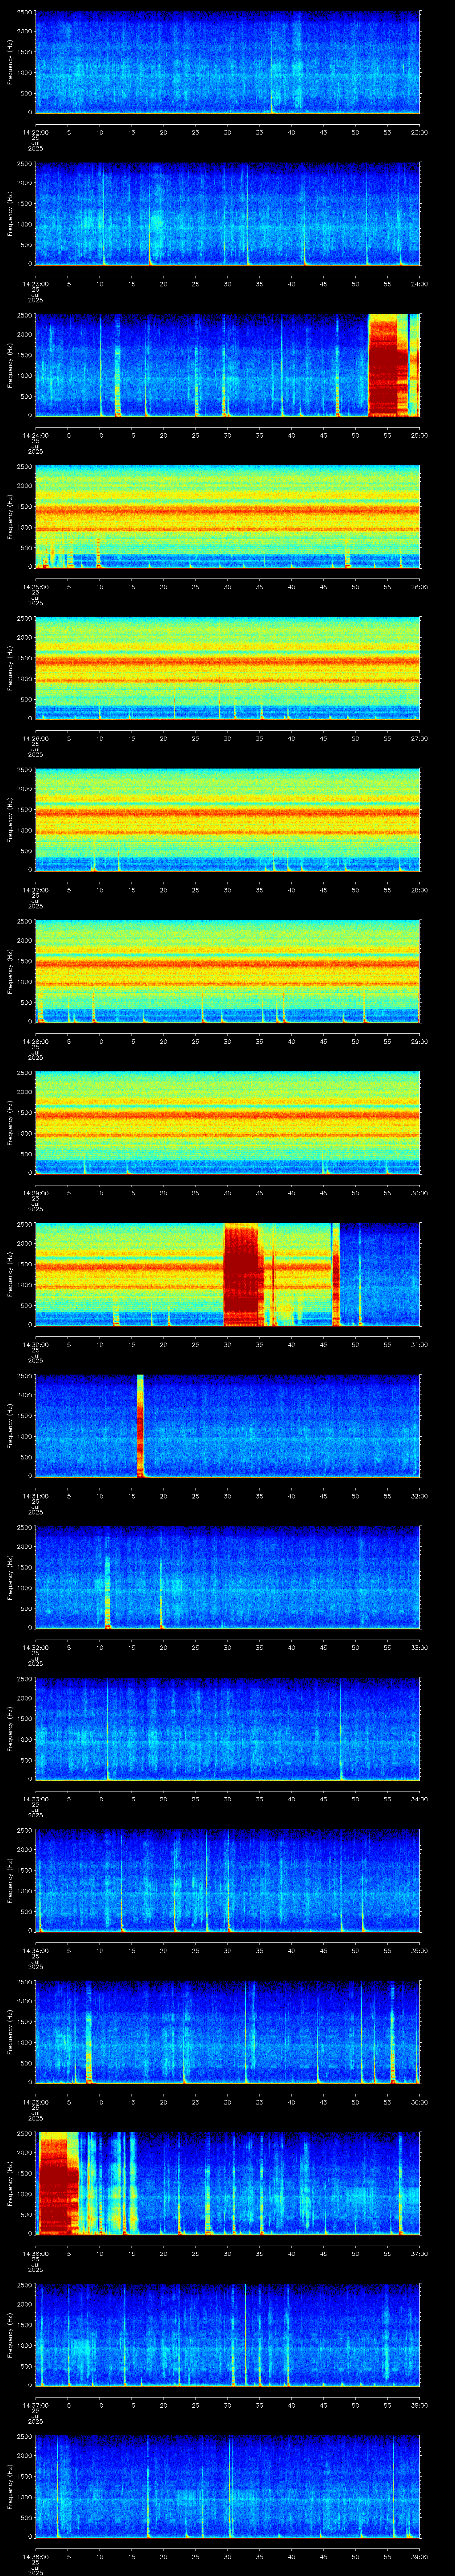This screenshot has width=455, height=2576.
Task: Click the 14:28:00 start time label
Action: coord(35,1042)
